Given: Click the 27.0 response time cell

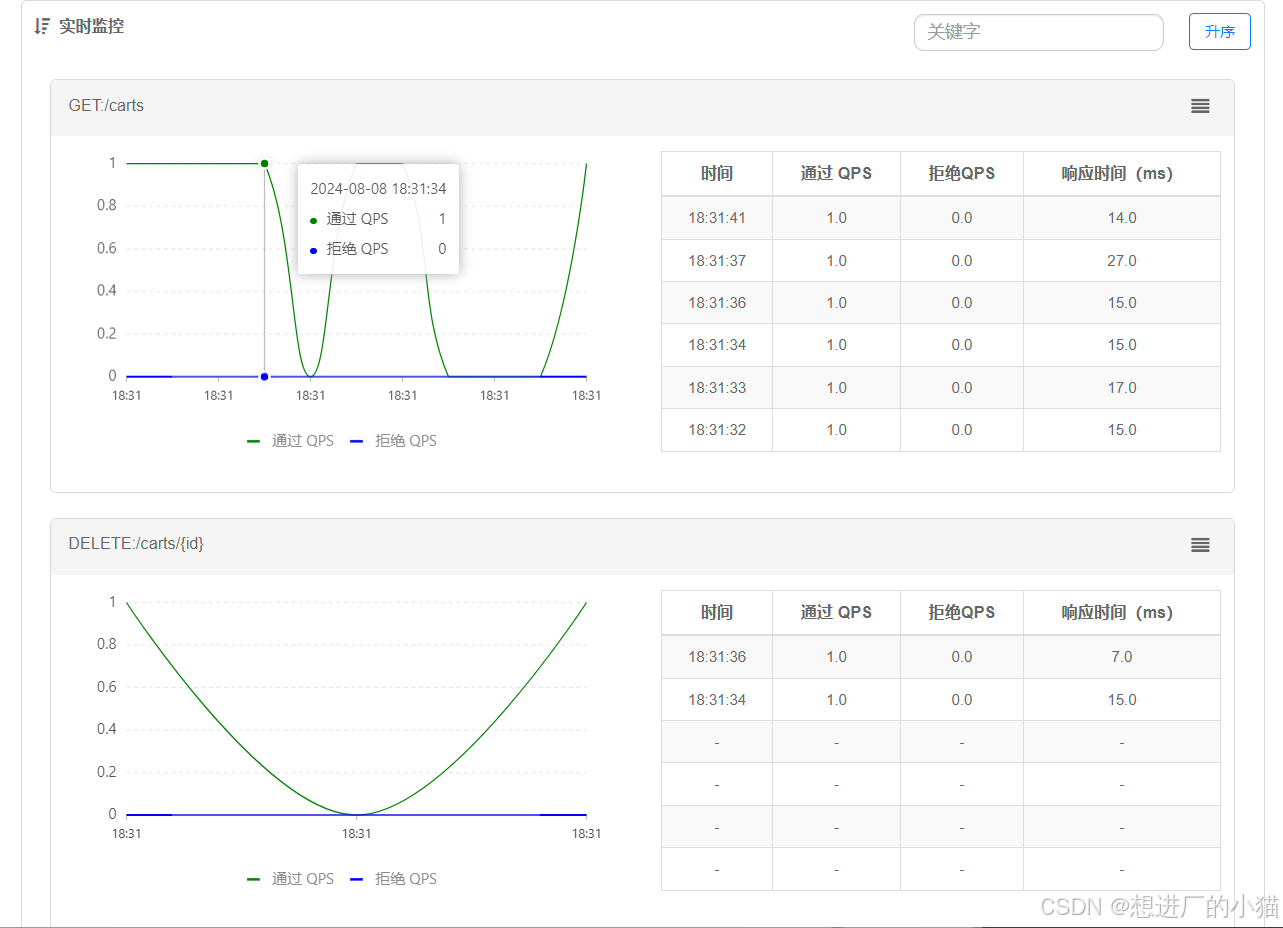Looking at the screenshot, I should point(1122,261).
